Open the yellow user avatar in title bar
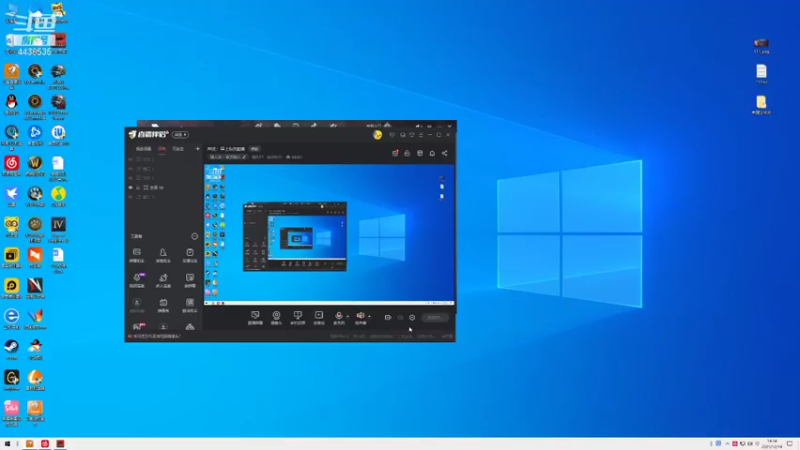The height and width of the screenshot is (450, 800). click(x=378, y=135)
